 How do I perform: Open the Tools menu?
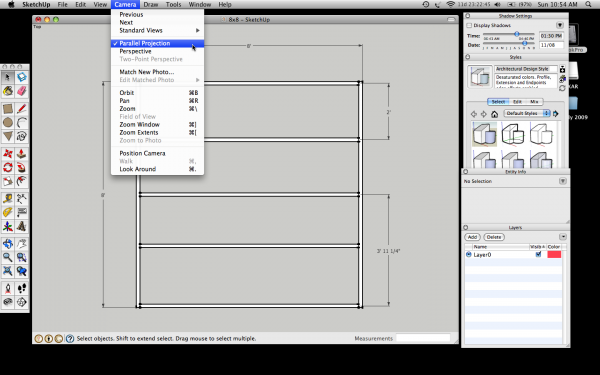[x=173, y=5]
